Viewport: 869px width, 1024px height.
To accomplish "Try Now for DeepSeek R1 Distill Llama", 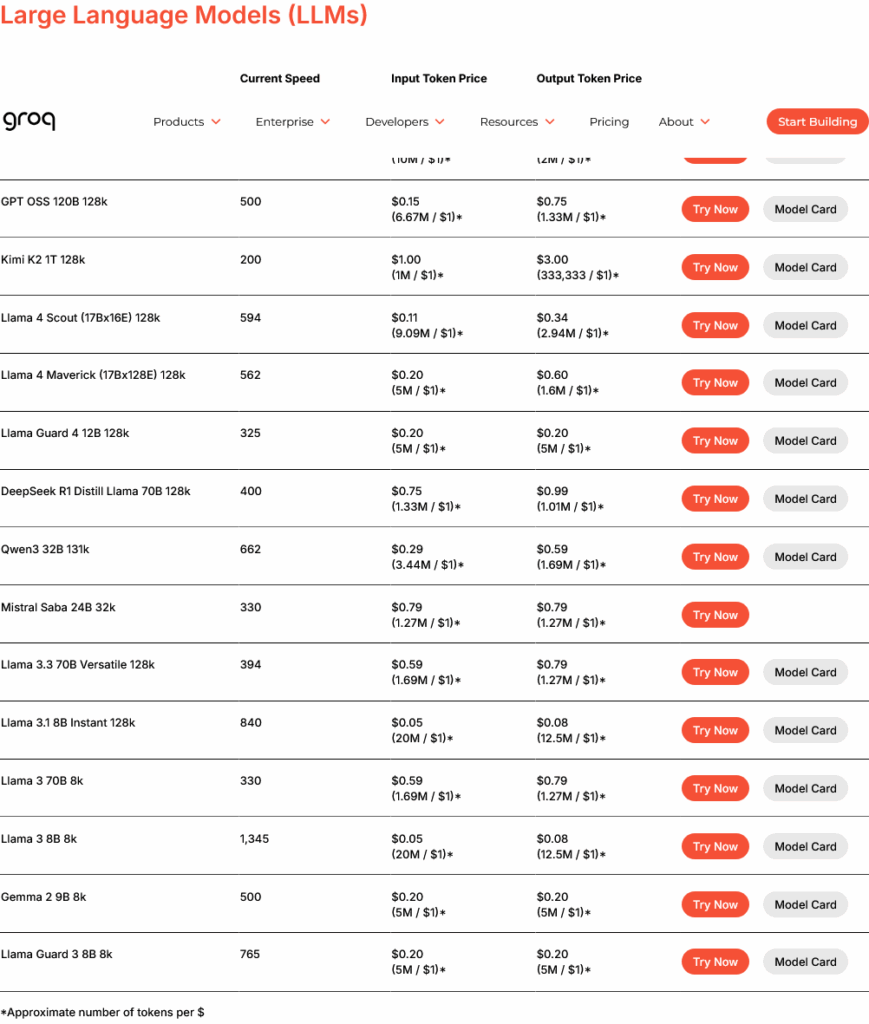I will 715,500.
